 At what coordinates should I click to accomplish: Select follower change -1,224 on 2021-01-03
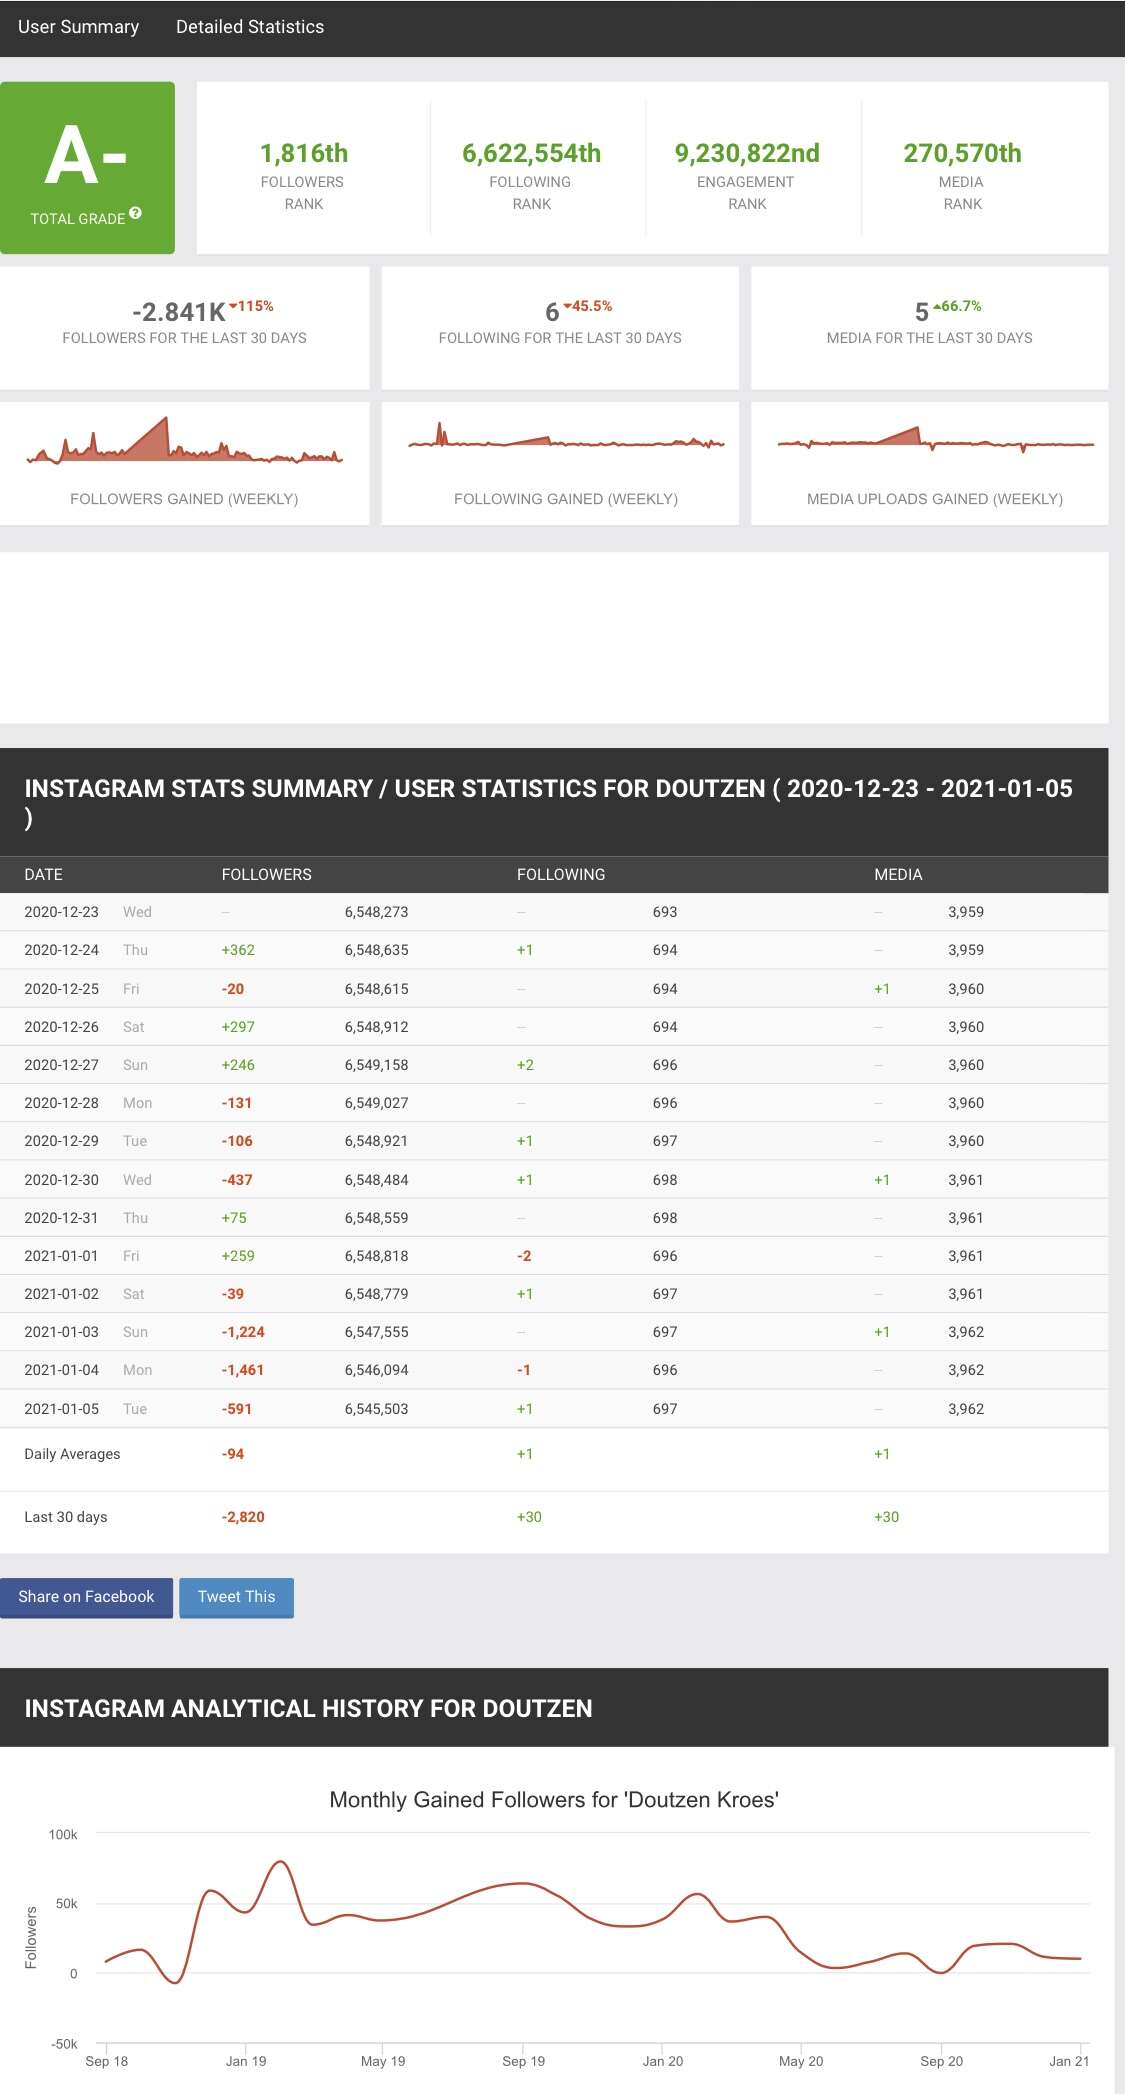(x=243, y=1332)
